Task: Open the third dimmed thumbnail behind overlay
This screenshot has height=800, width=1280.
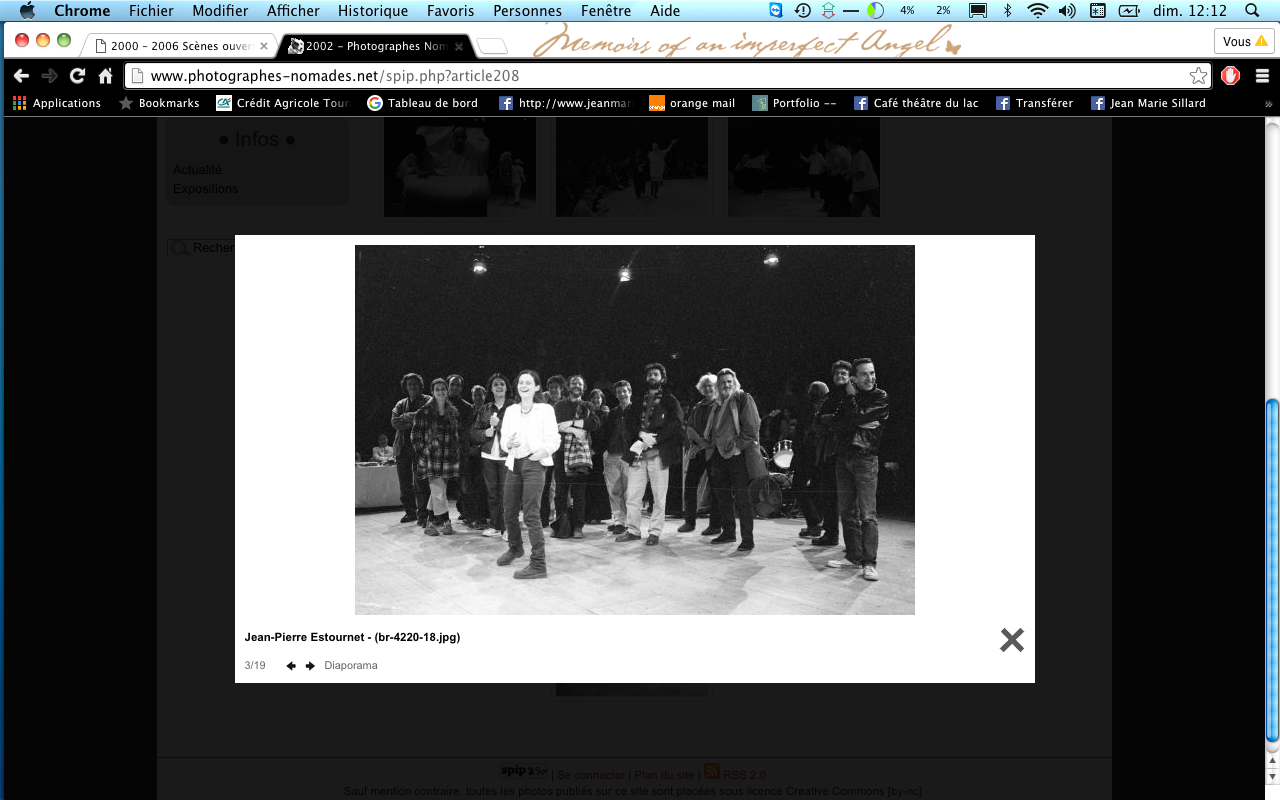Action: point(804,166)
